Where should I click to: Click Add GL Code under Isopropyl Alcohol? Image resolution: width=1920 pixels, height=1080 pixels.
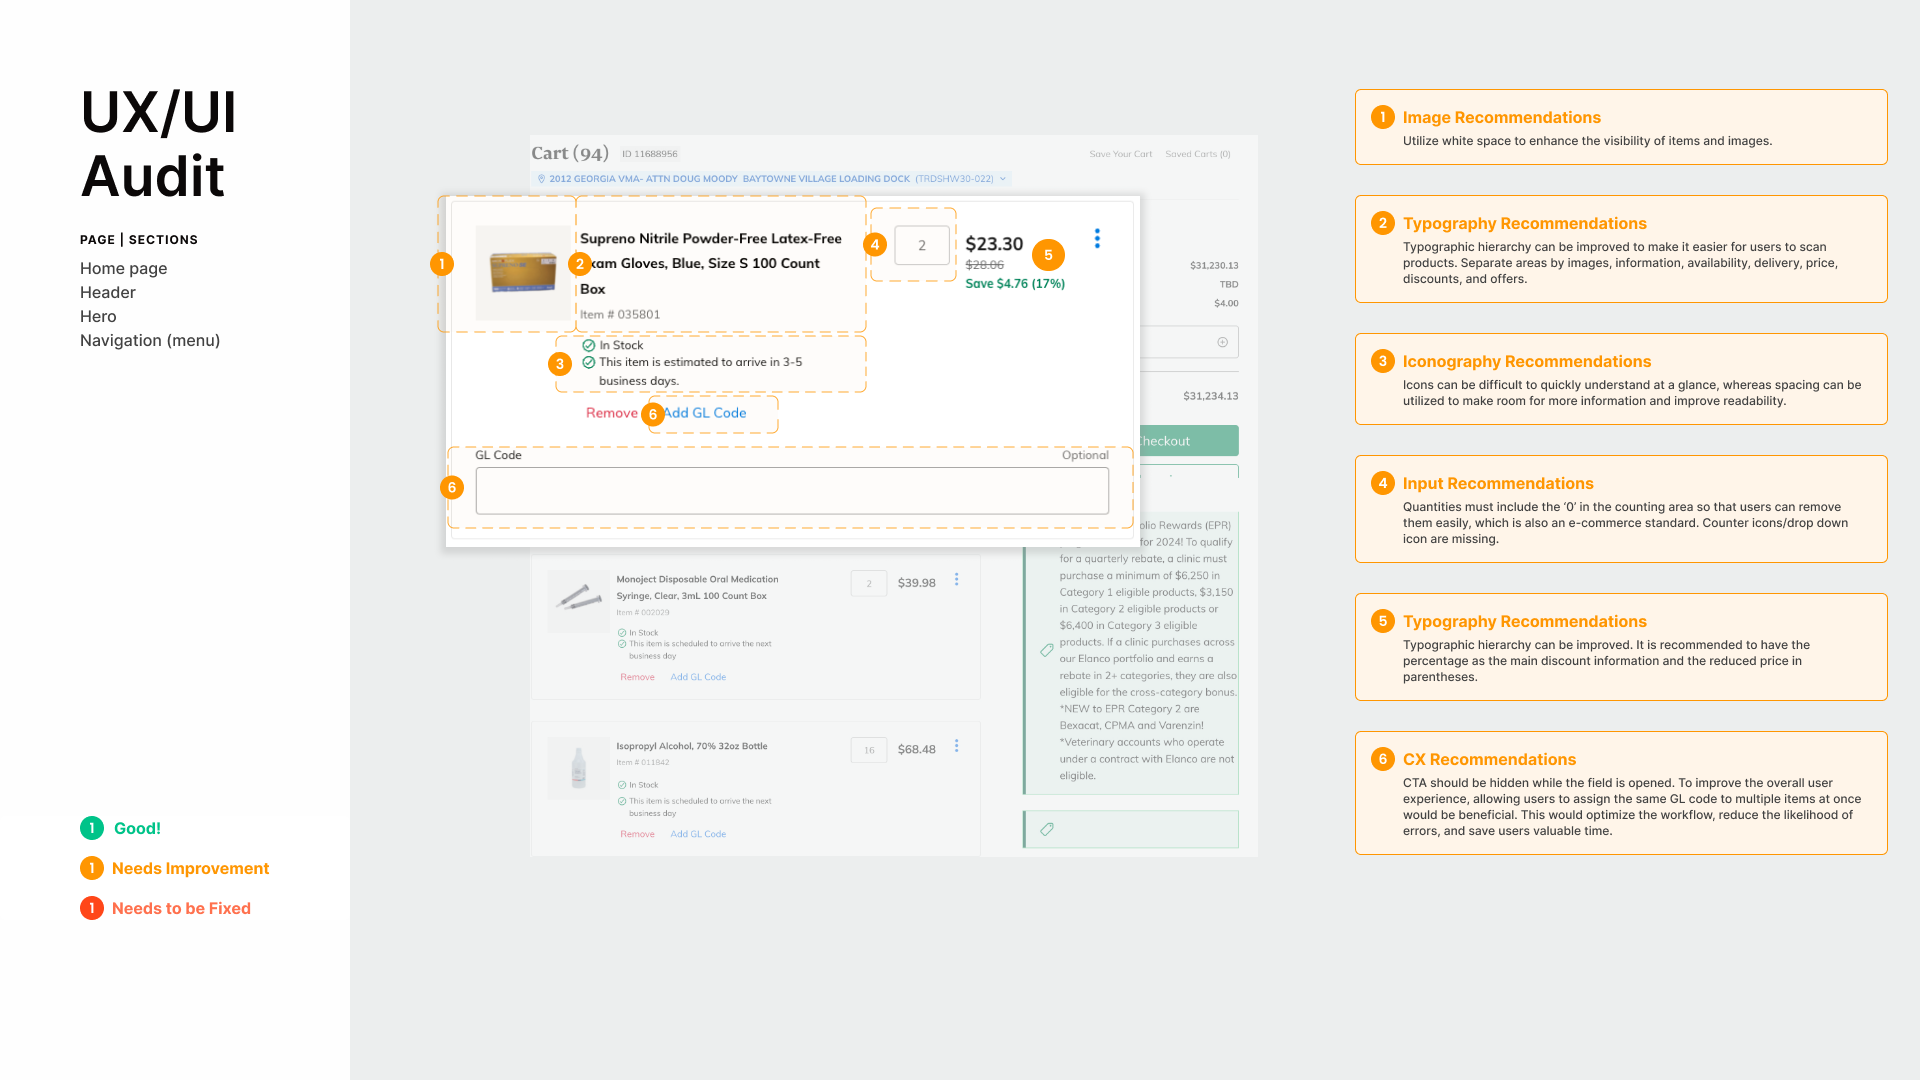[x=698, y=834]
